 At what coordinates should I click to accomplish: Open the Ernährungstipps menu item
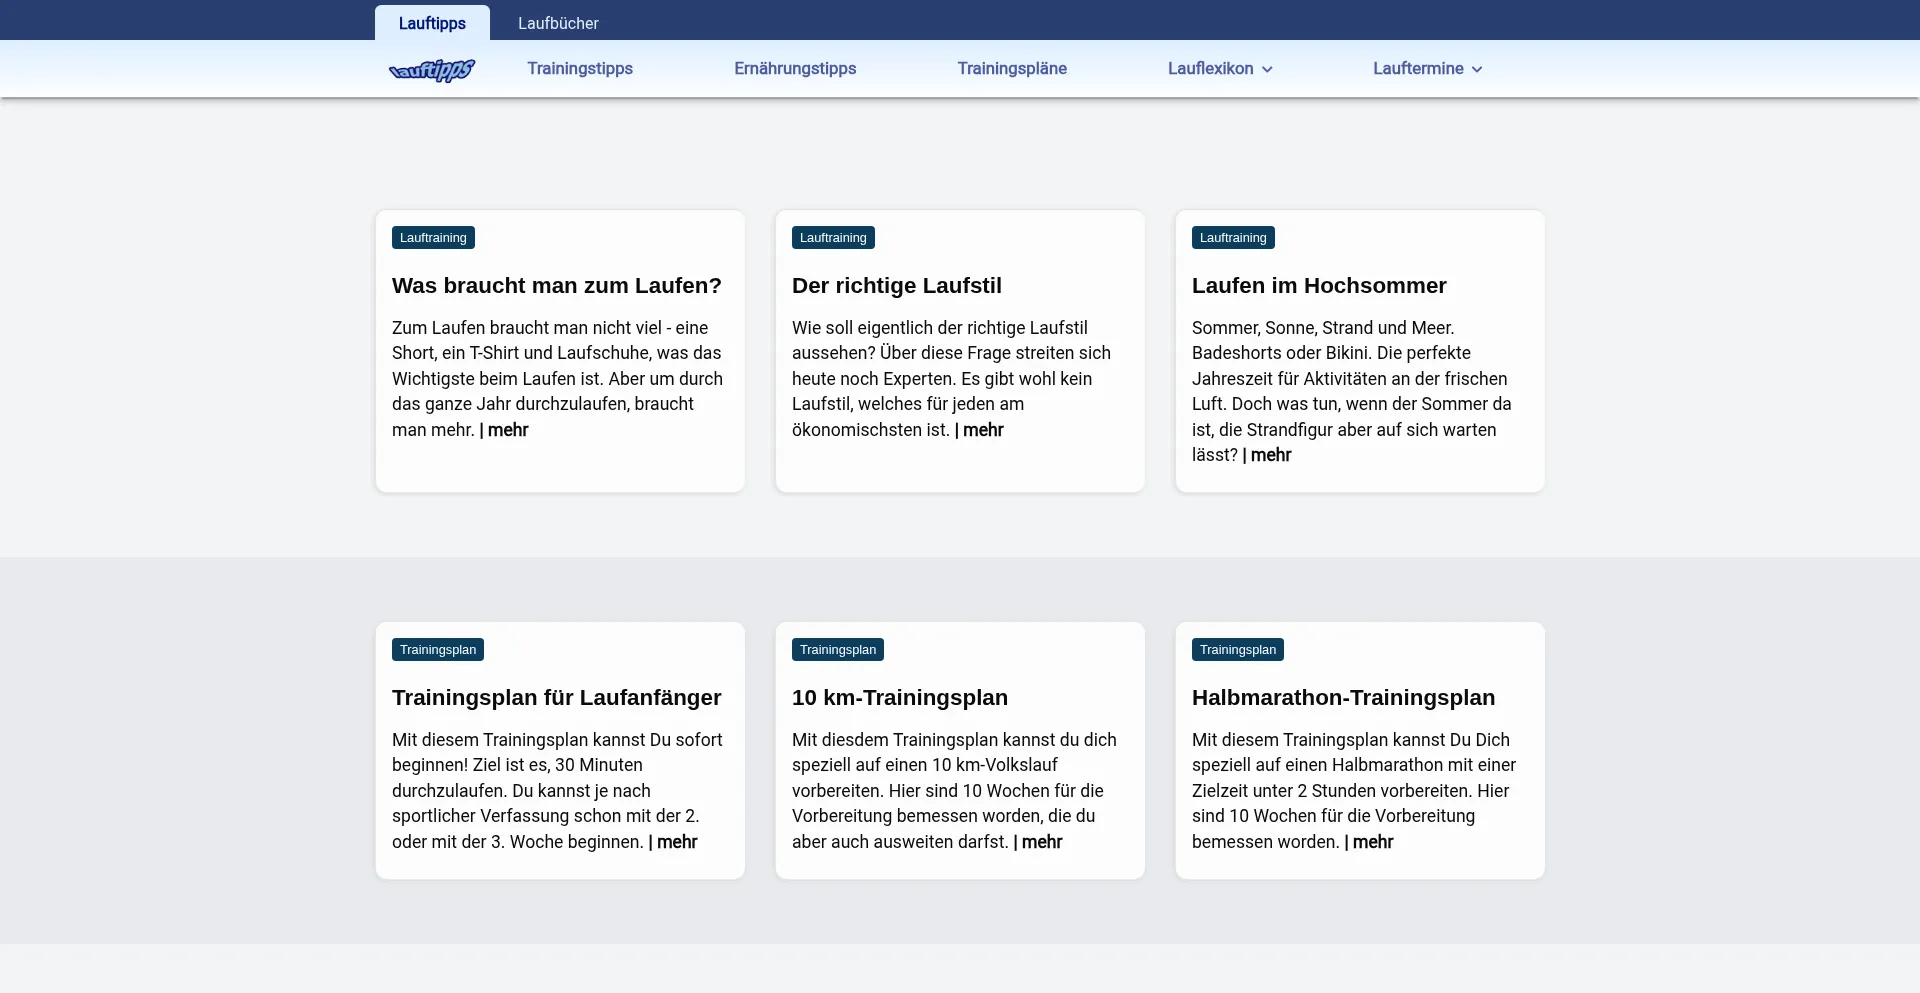click(795, 69)
